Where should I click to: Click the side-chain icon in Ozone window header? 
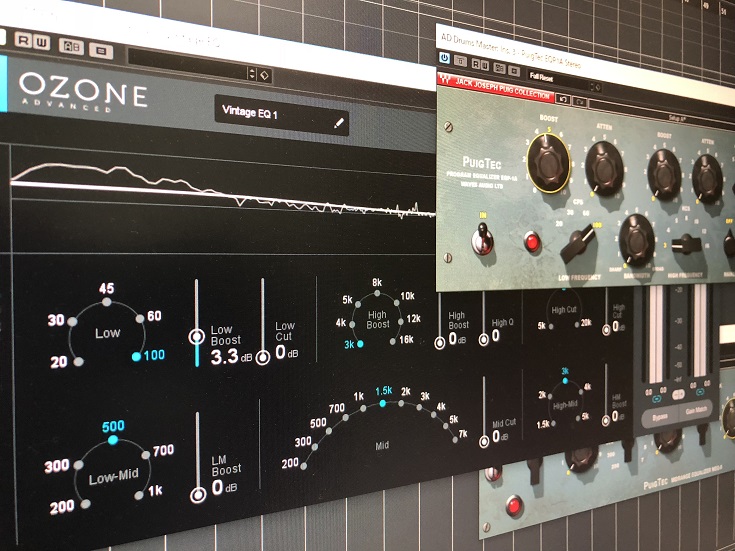101,51
